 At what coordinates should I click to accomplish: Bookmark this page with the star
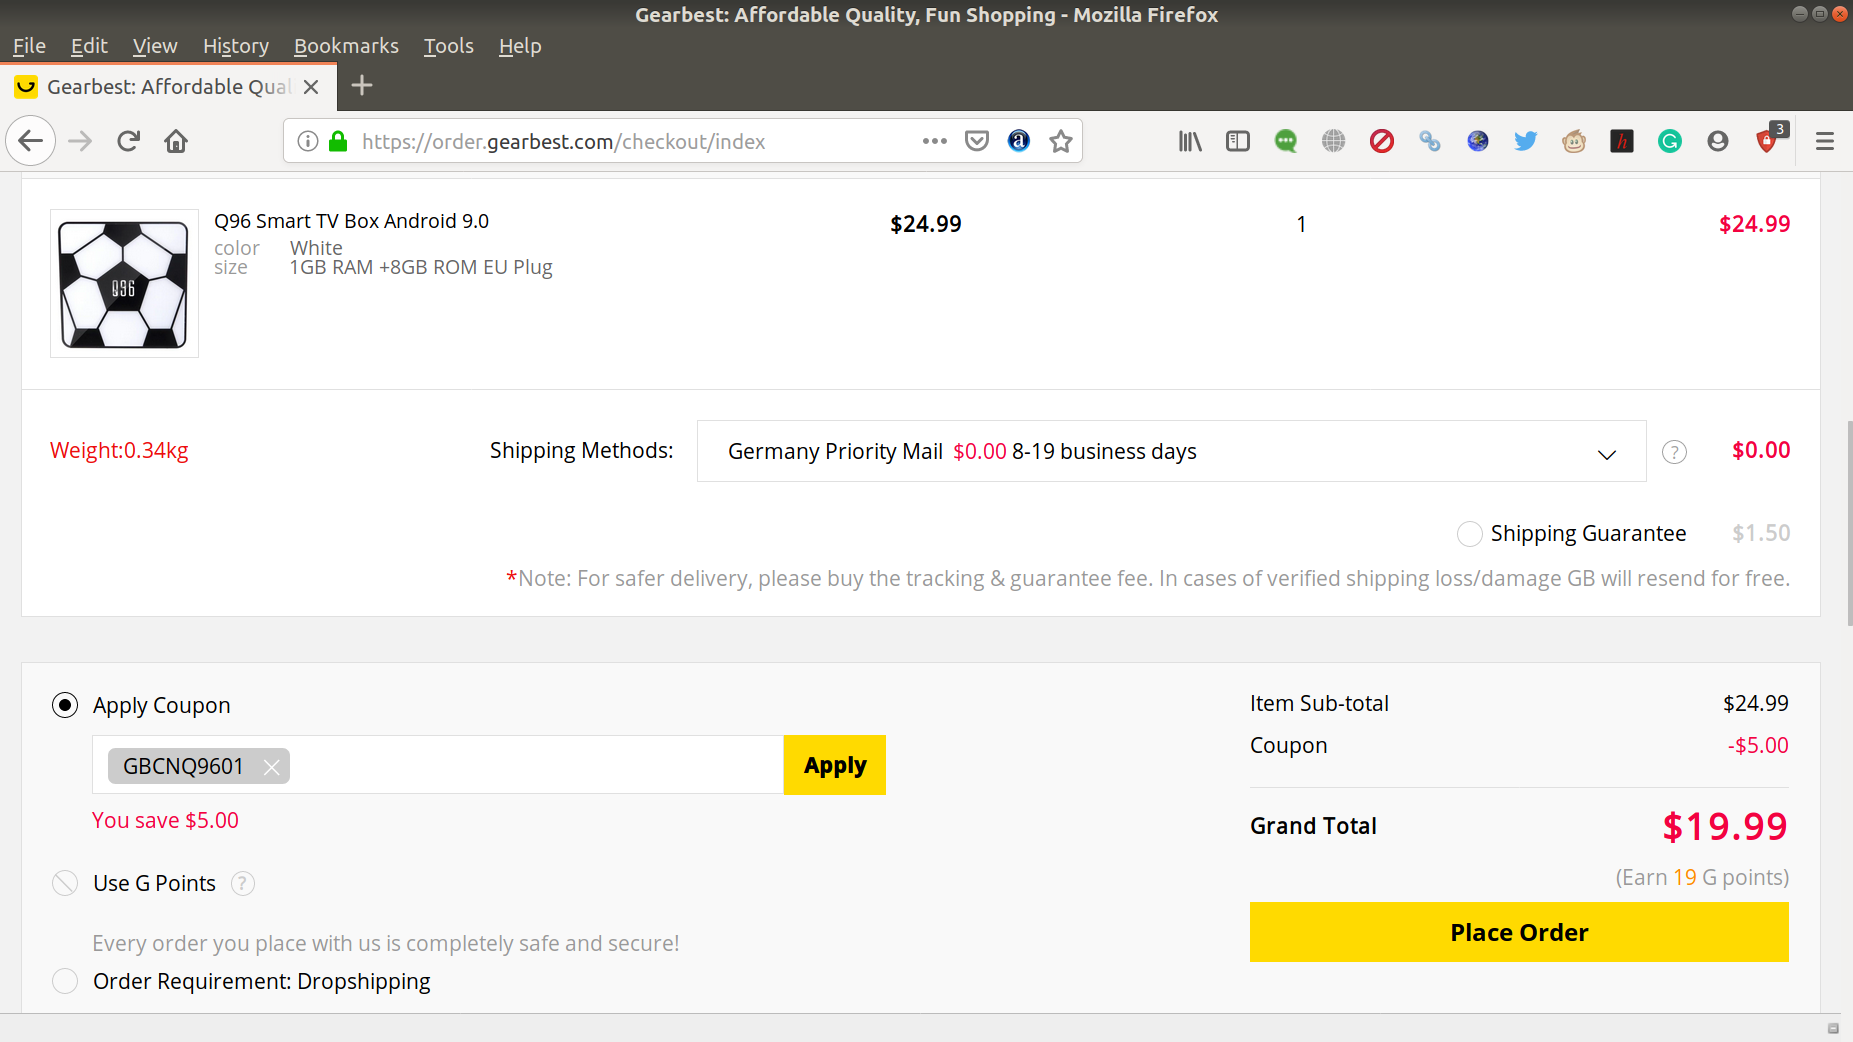(1061, 141)
